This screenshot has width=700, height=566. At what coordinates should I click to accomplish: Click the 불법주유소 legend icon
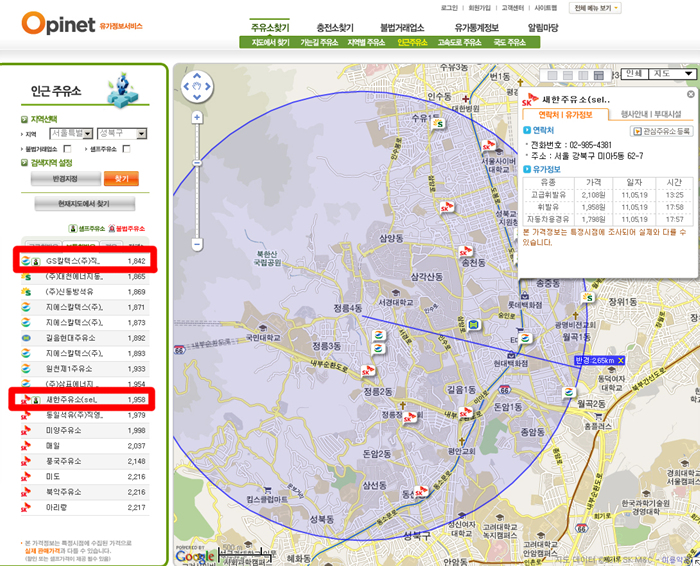(112, 229)
